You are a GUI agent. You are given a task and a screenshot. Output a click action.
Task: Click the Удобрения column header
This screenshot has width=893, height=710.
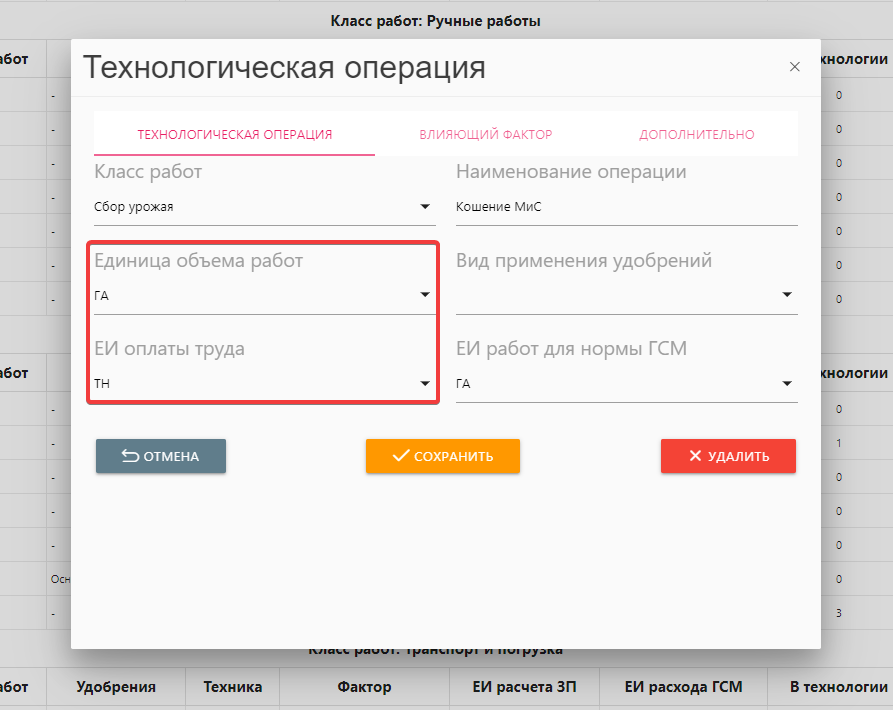coord(116,687)
